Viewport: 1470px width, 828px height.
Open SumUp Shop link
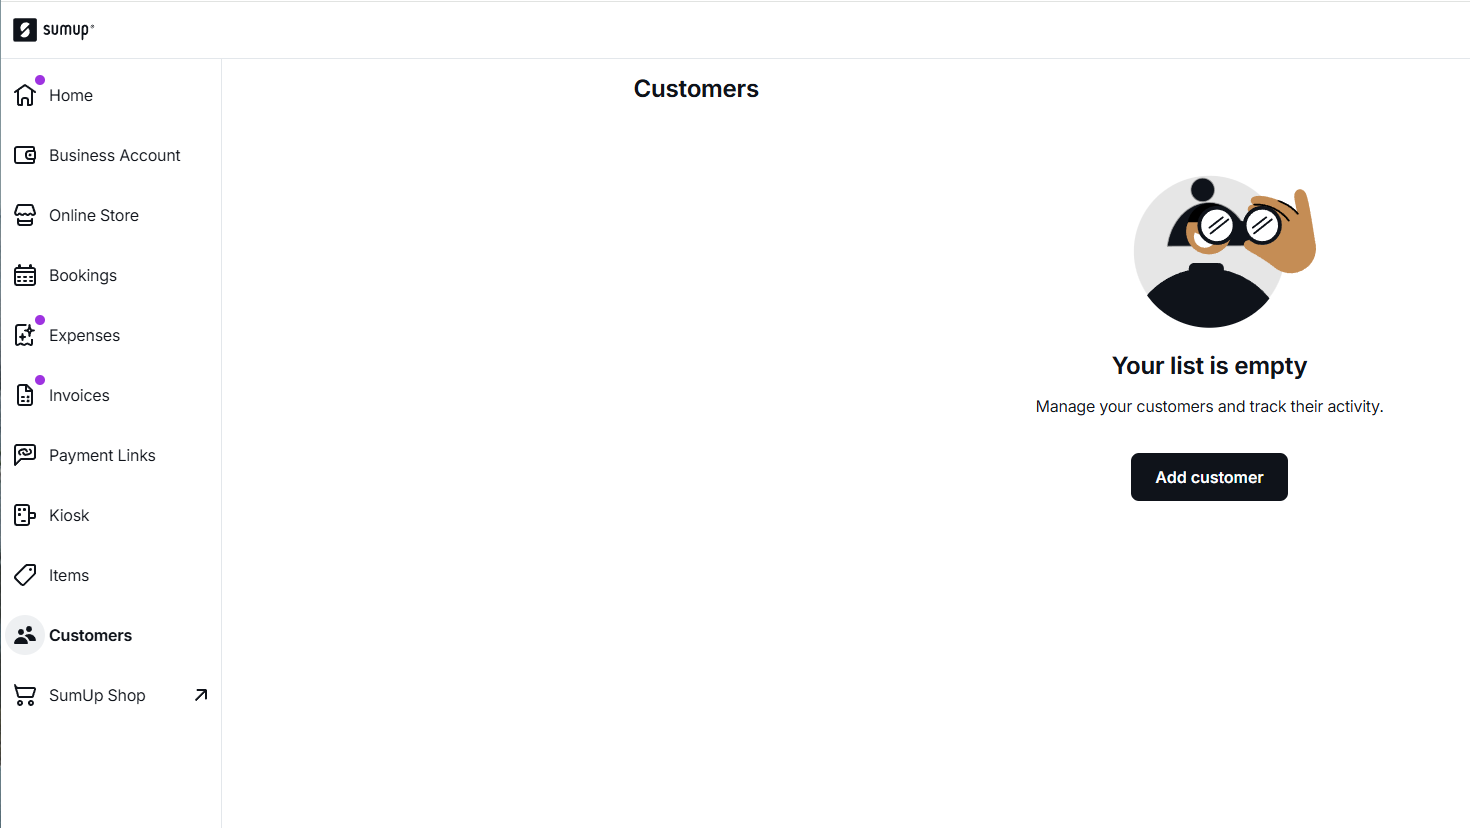[110, 695]
